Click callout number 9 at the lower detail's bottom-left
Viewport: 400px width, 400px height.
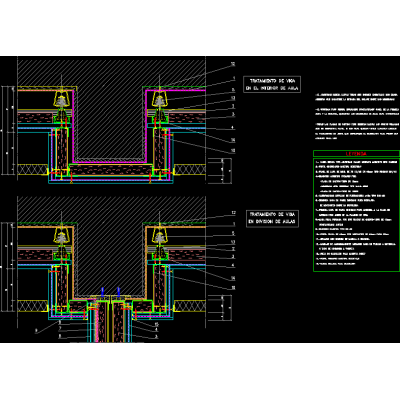click(x=36, y=330)
